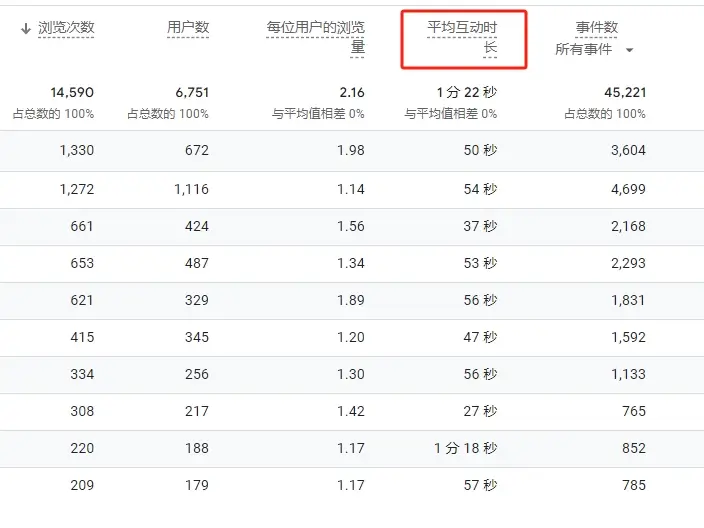The height and width of the screenshot is (528, 704).
Task: Click the views cell 308
Action: [82, 411]
